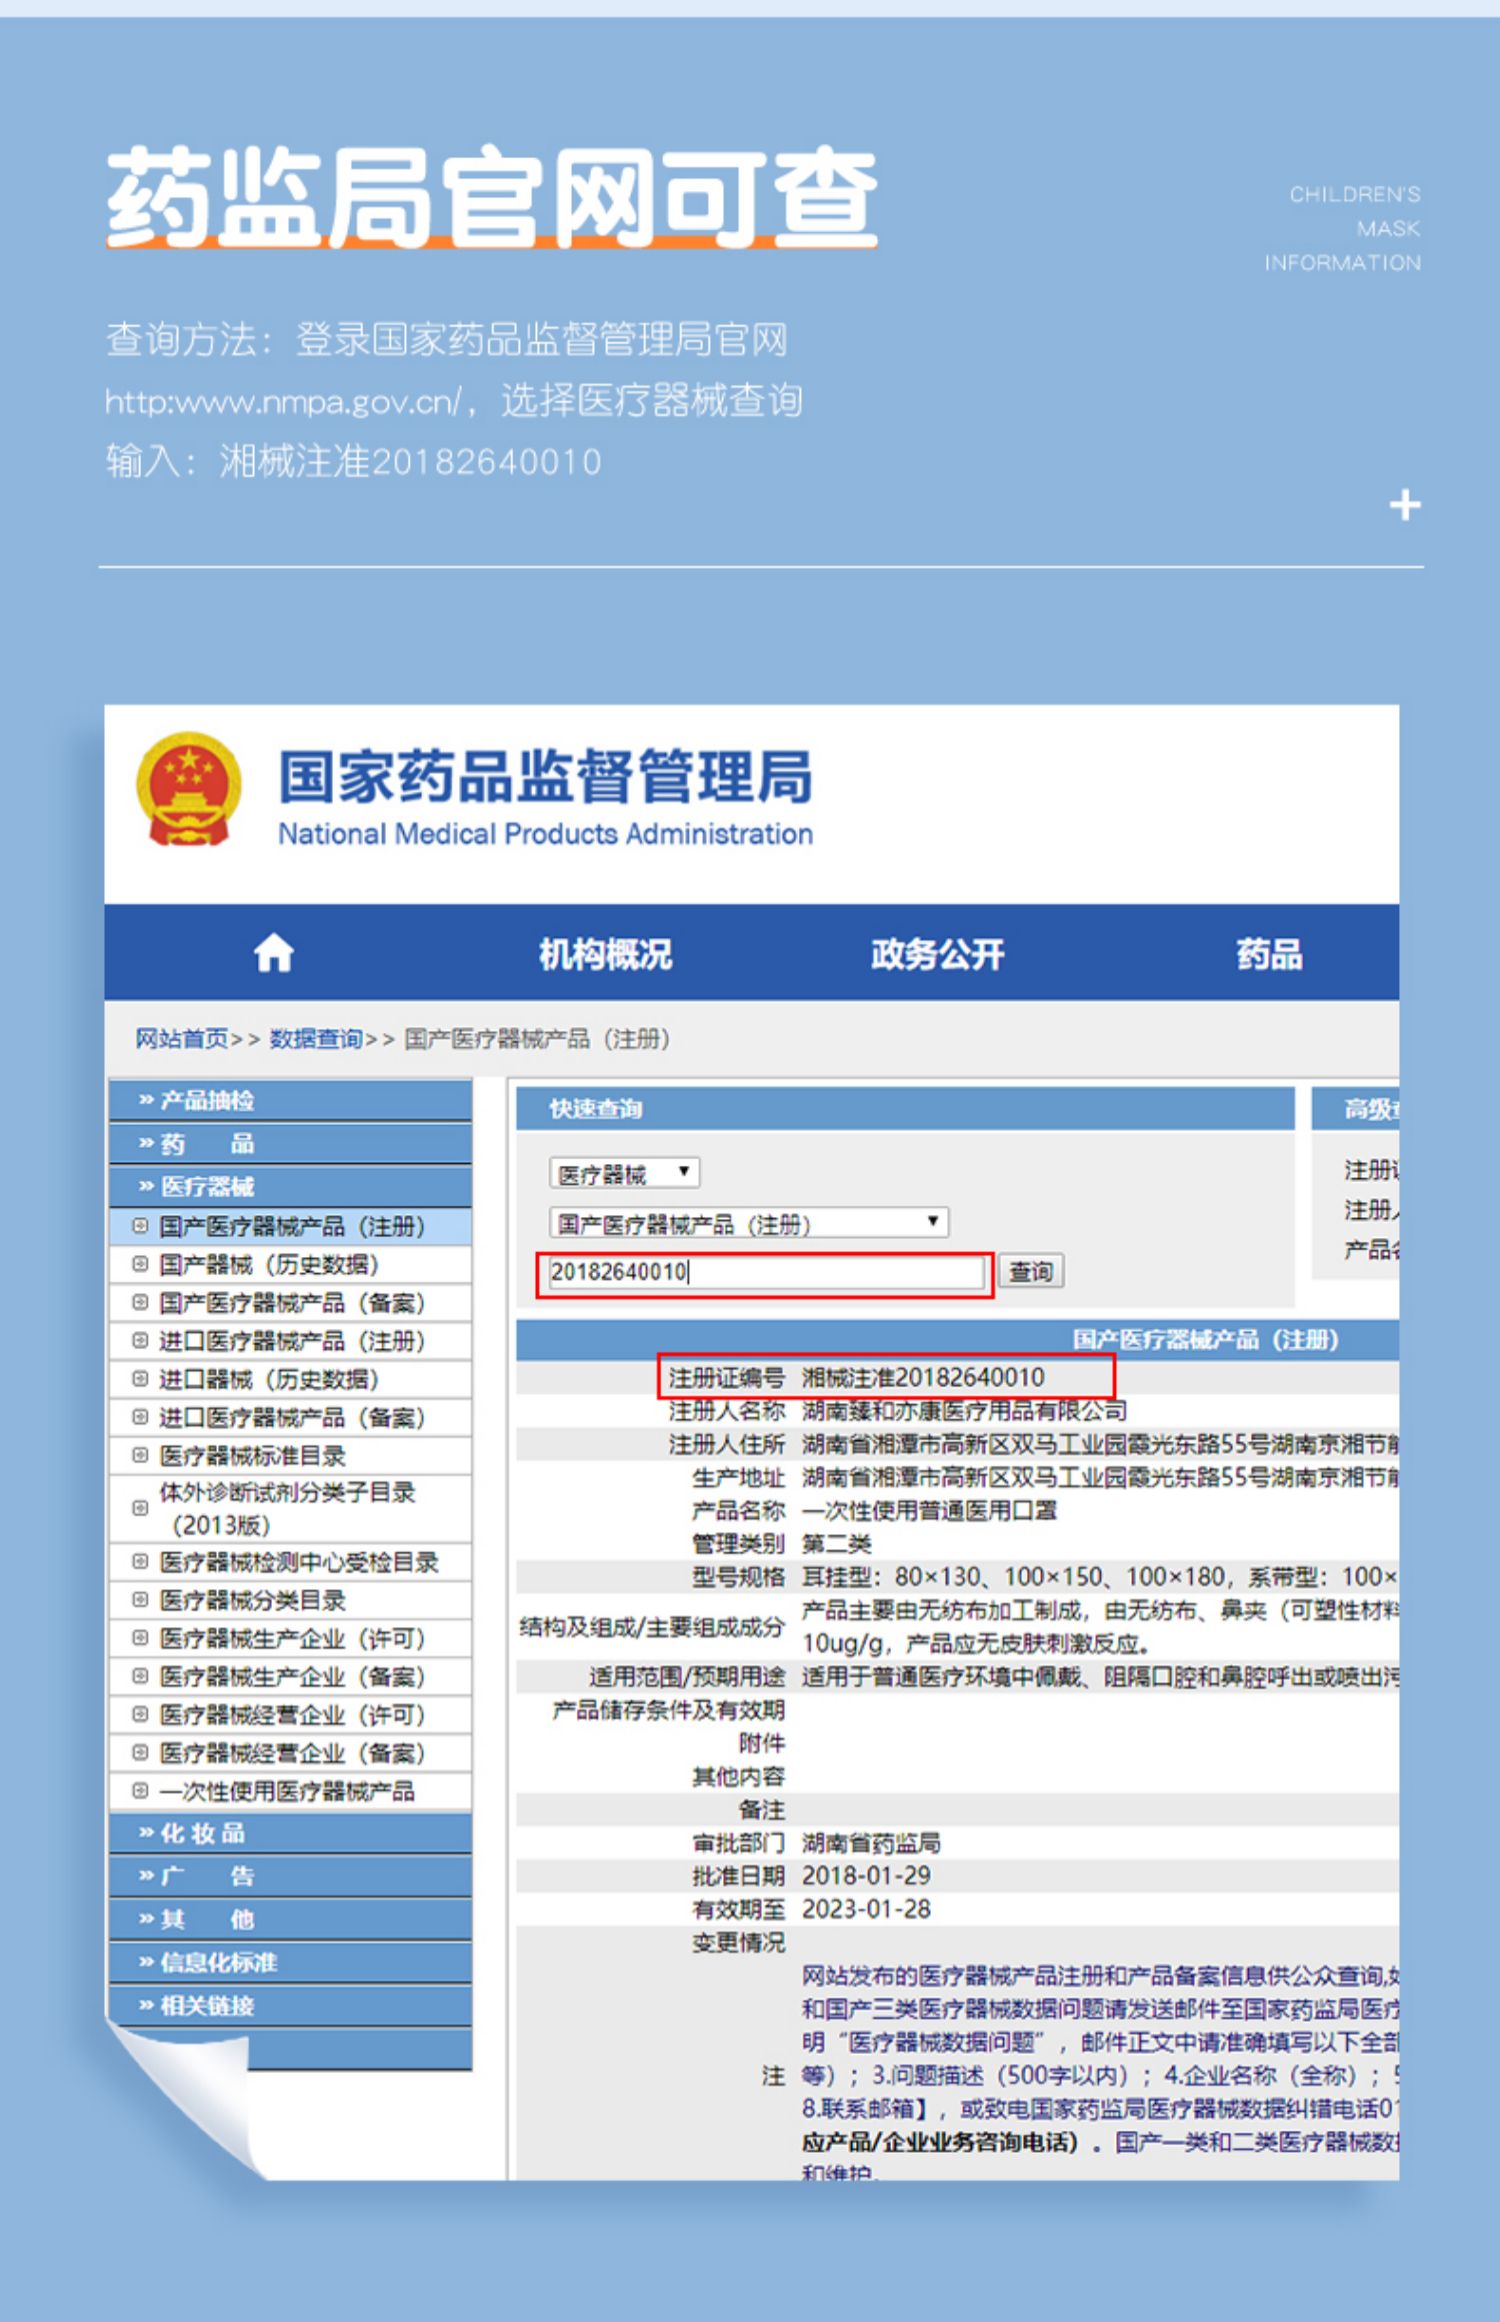Open the 药品 navigation menu
This screenshot has height=2322, width=1500.
click(1269, 954)
